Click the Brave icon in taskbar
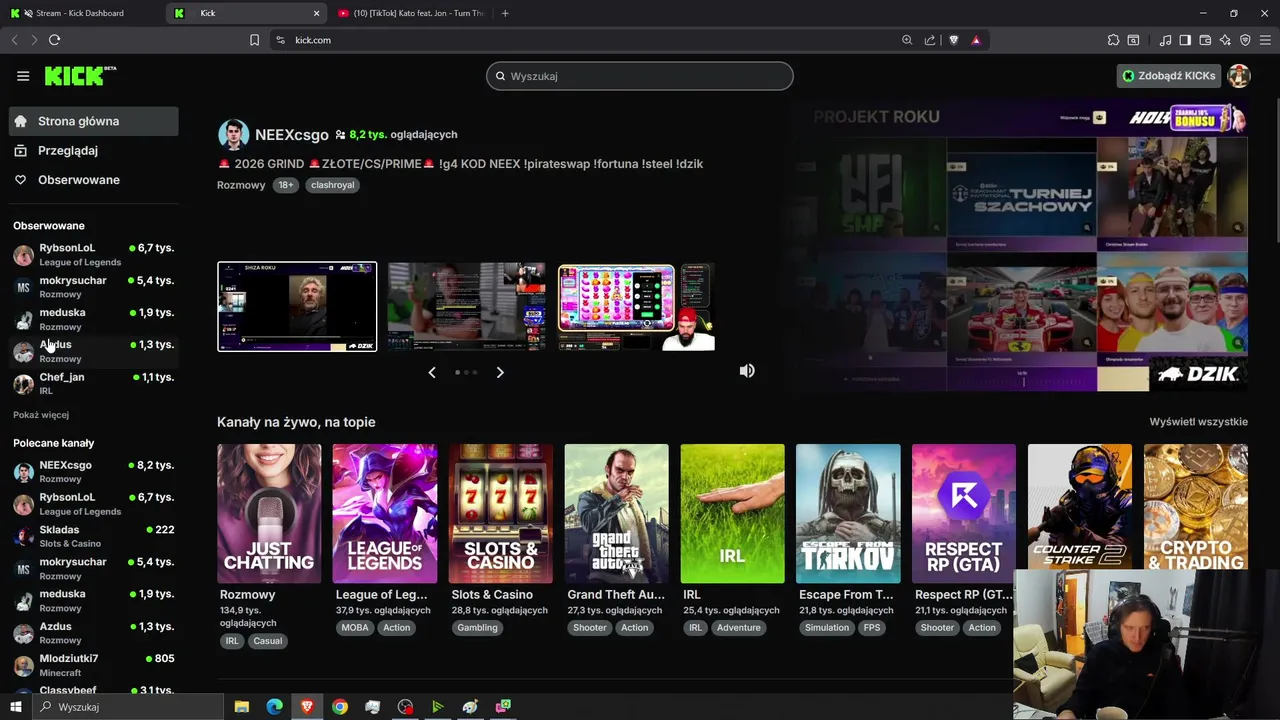 tap(307, 707)
